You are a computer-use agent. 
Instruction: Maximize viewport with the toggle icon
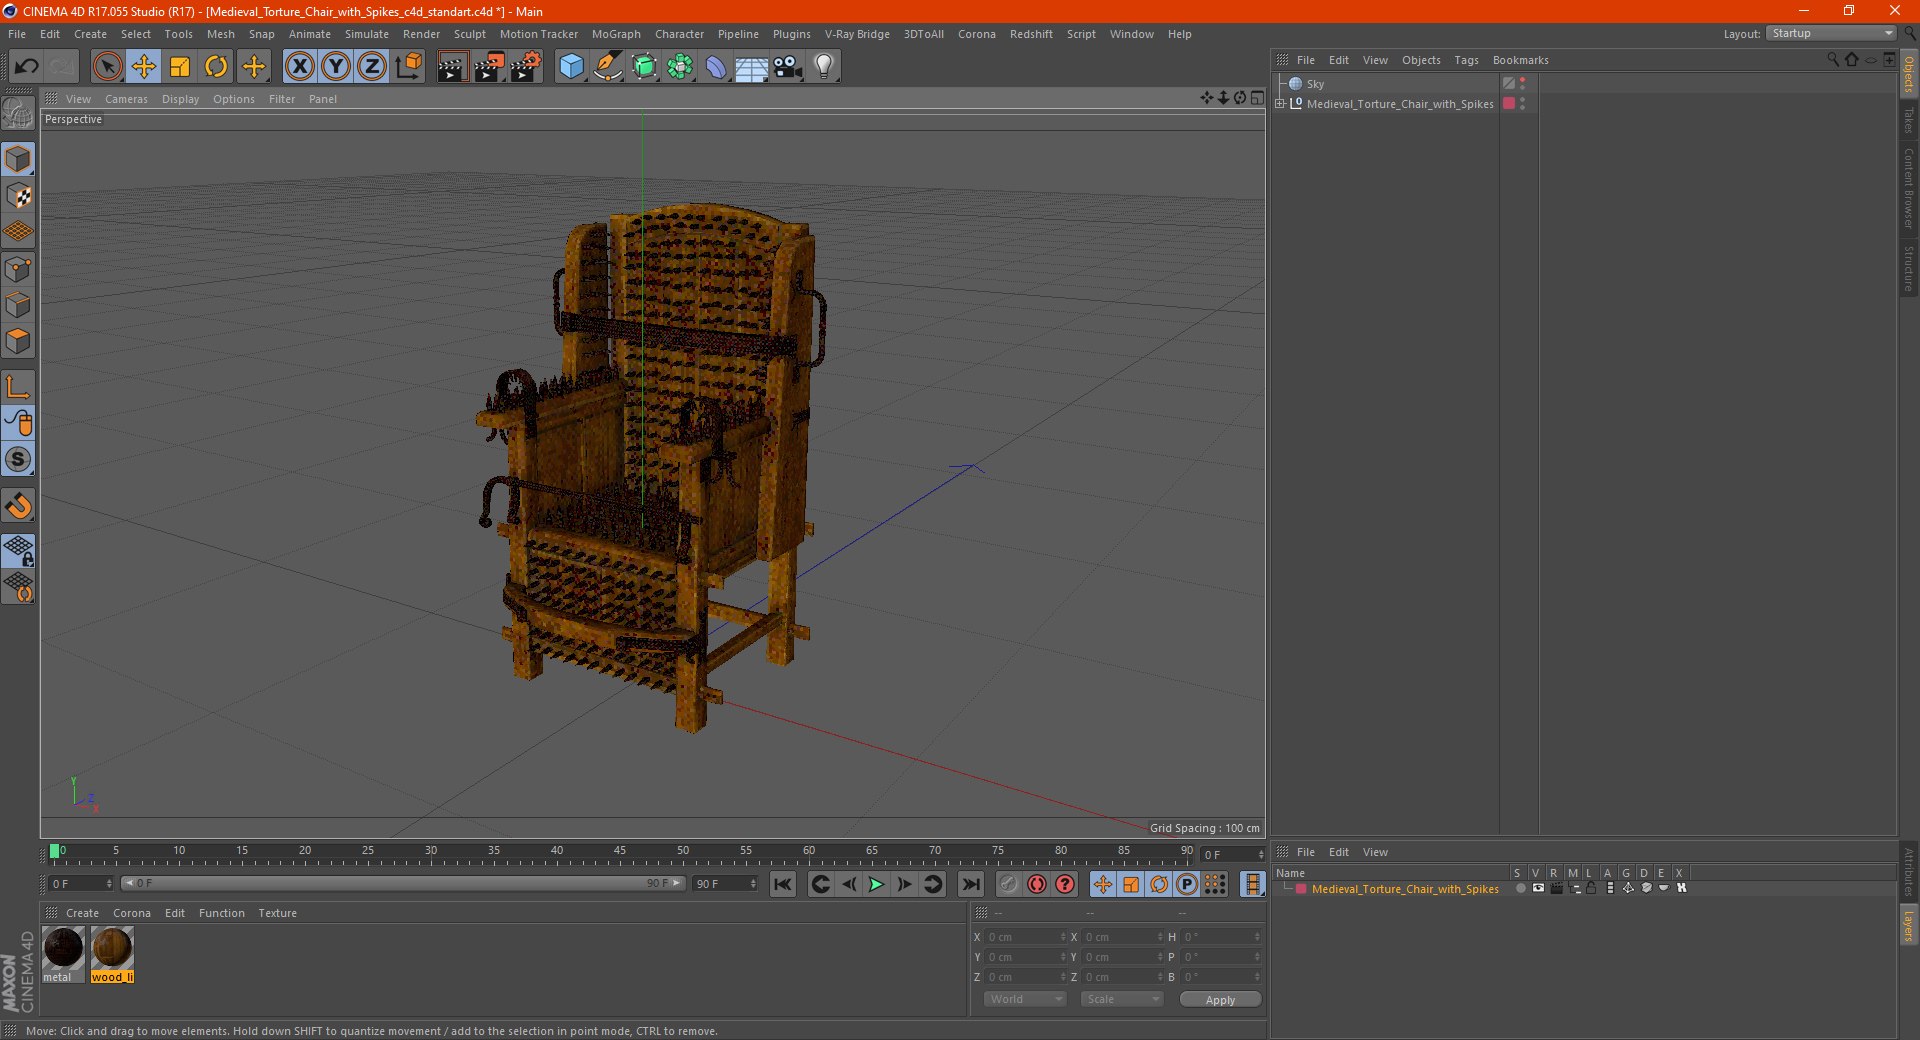pyautogui.click(x=1257, y=98)
